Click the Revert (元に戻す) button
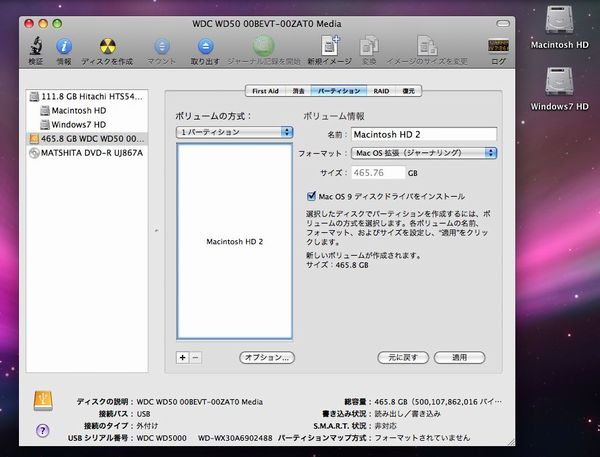600x457 pixels. (x=403, y=357)
